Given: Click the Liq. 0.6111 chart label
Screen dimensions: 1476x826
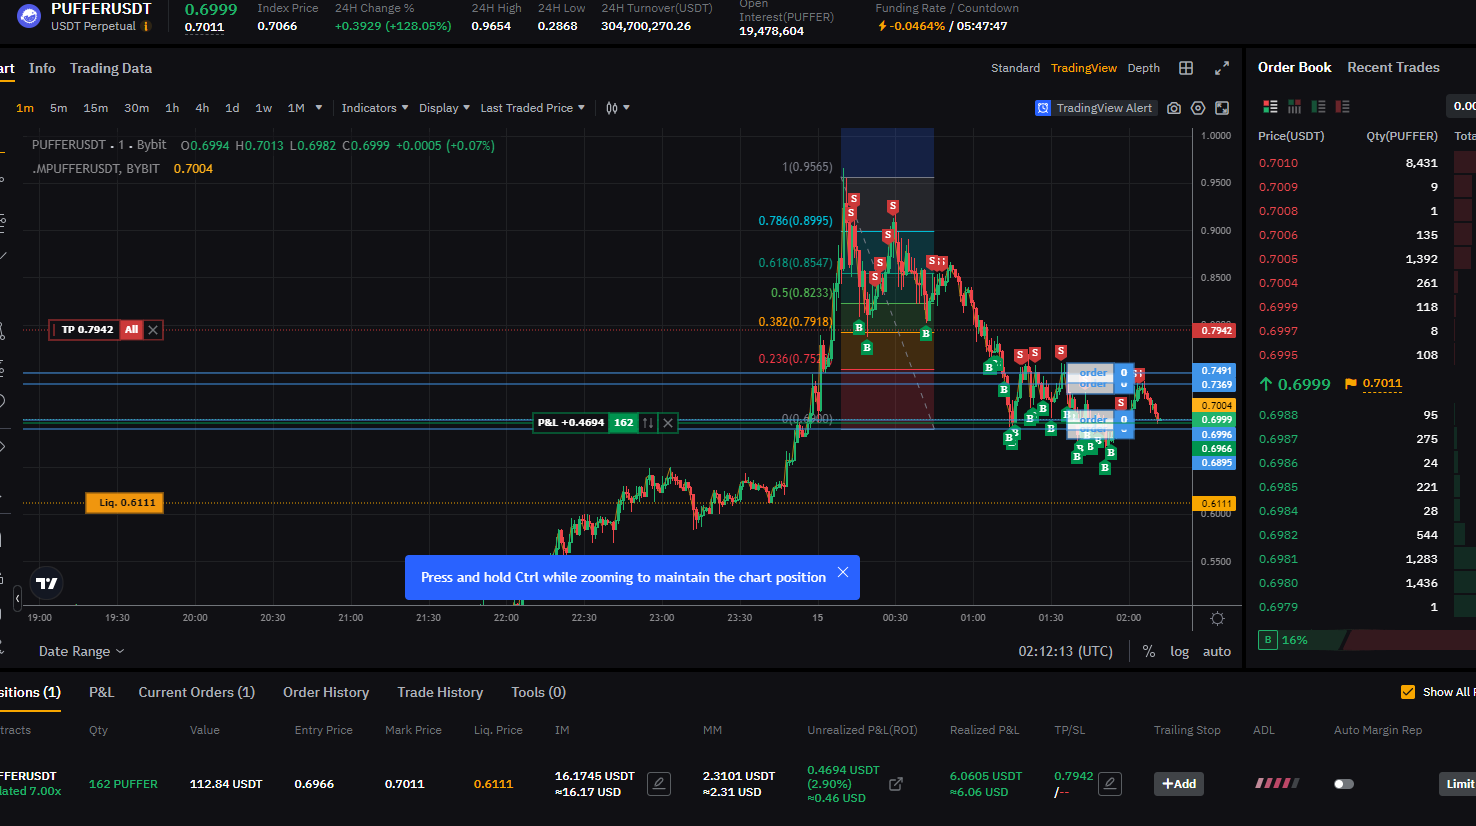Looking at the screenshot, I should (125, 503).
